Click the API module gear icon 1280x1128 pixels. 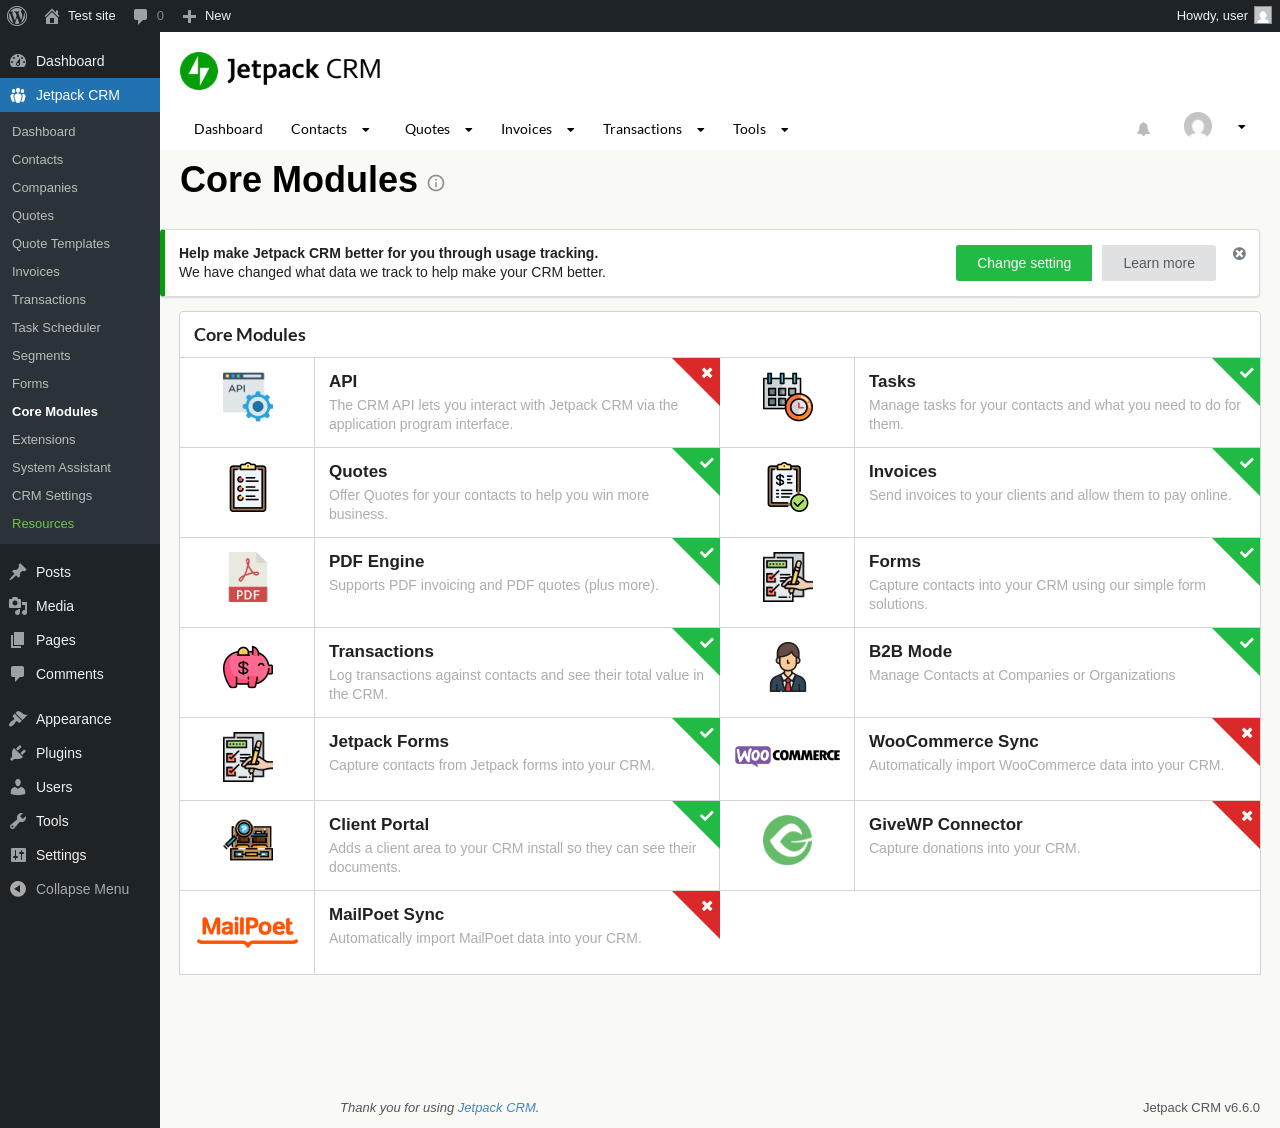[248, 396]
